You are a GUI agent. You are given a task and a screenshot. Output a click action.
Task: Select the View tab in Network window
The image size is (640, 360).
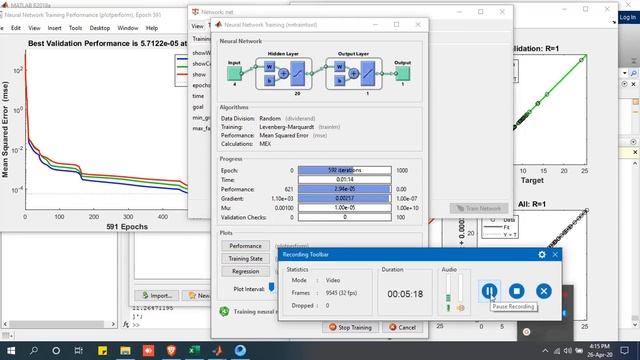tap(197, 26)
